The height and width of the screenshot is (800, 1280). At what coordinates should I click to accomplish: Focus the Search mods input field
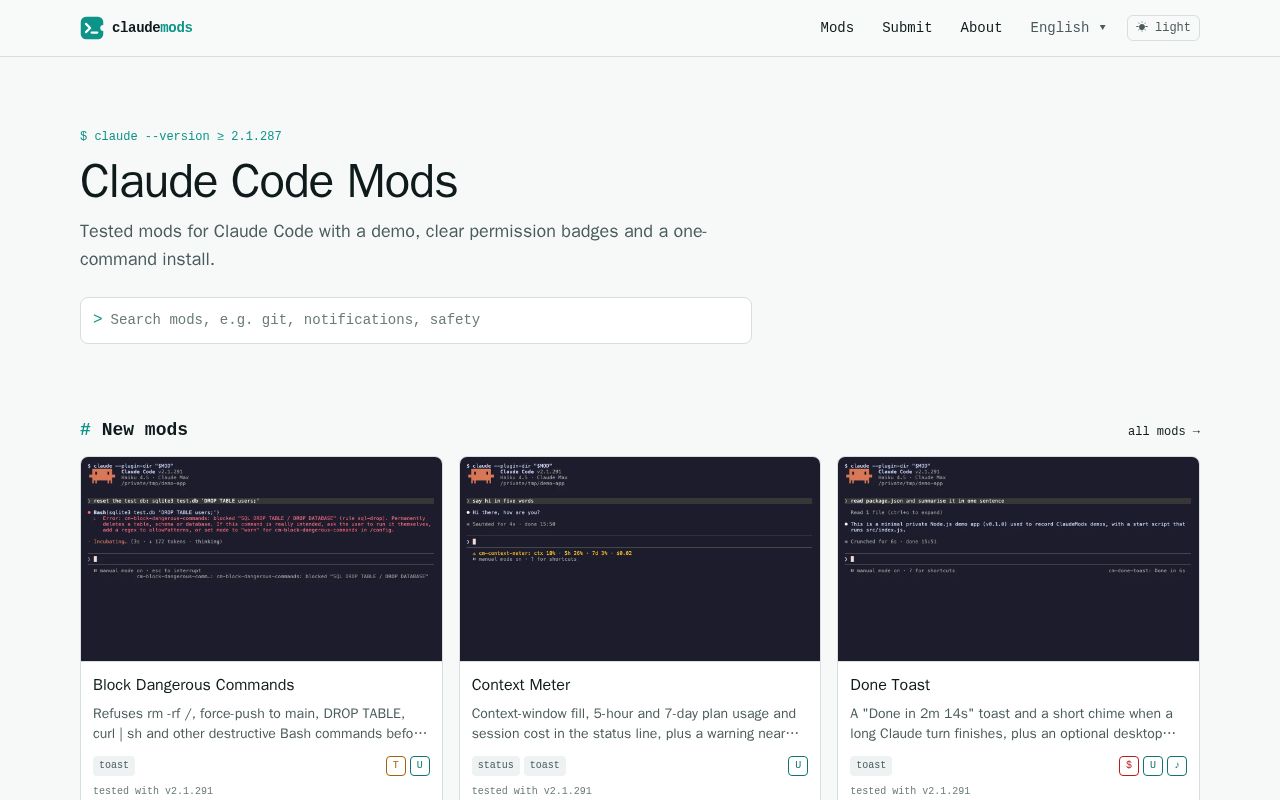(416, 320)
